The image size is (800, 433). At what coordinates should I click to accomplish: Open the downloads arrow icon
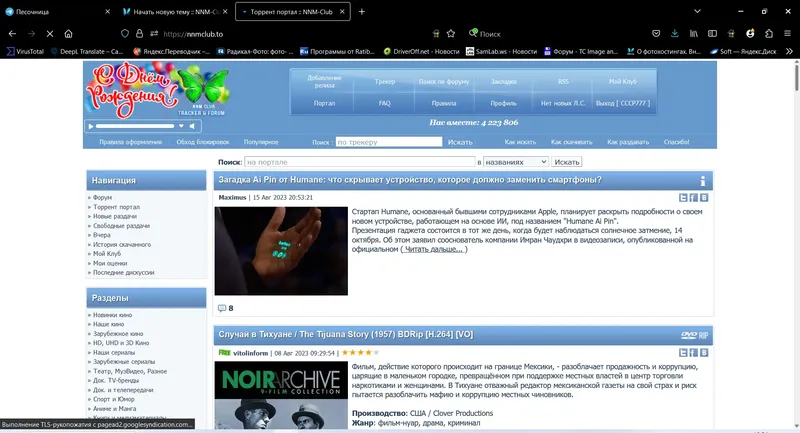674,34
